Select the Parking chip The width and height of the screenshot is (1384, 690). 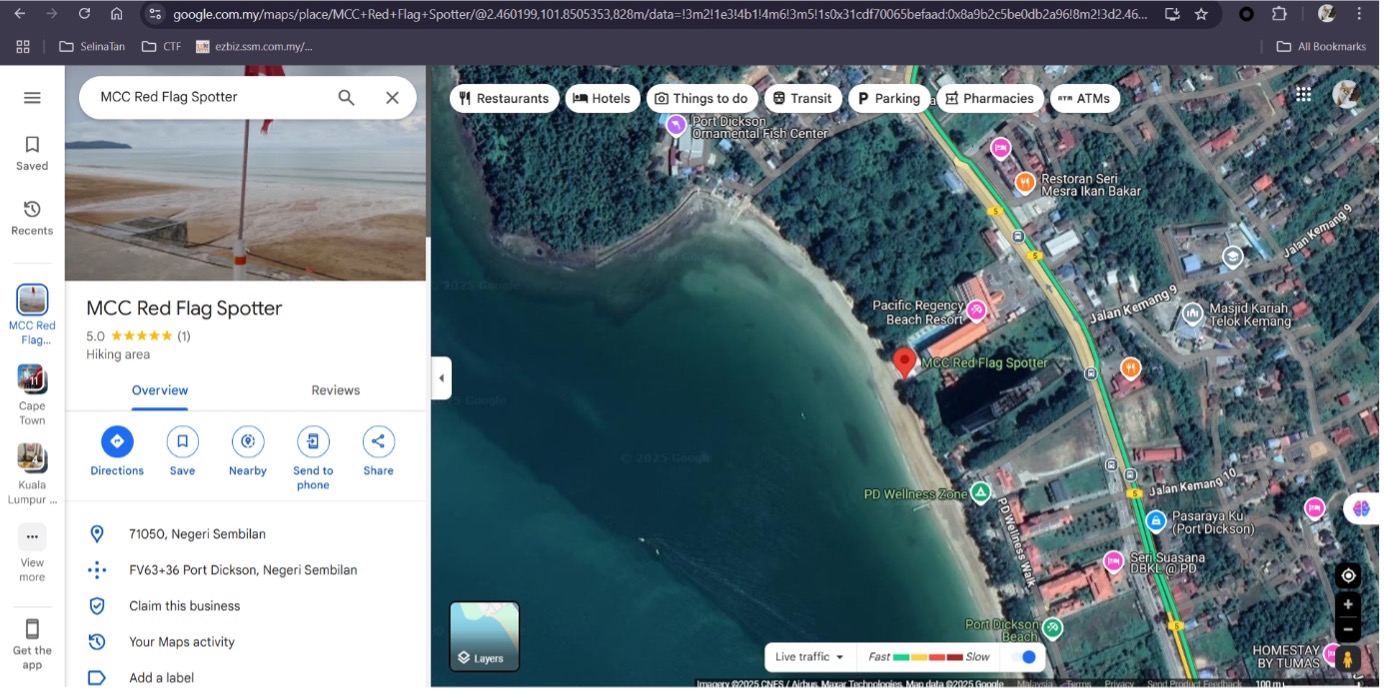[x=889, y=98]
